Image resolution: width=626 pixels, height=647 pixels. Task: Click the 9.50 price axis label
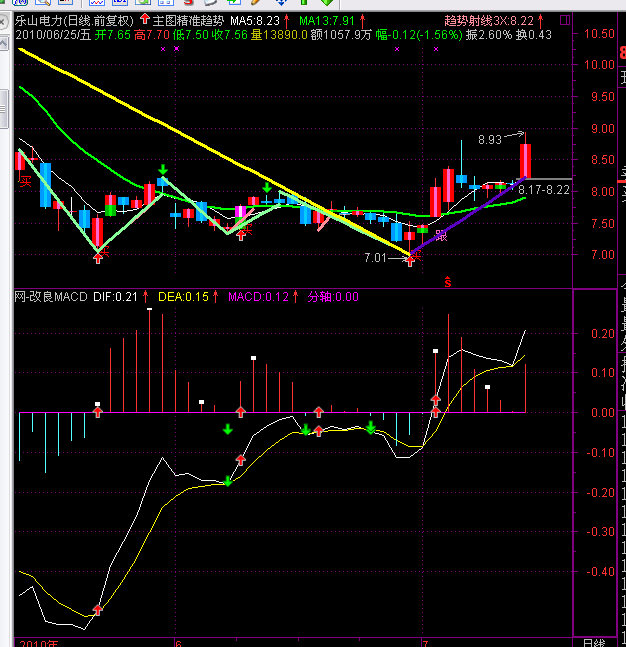[602, 97]
